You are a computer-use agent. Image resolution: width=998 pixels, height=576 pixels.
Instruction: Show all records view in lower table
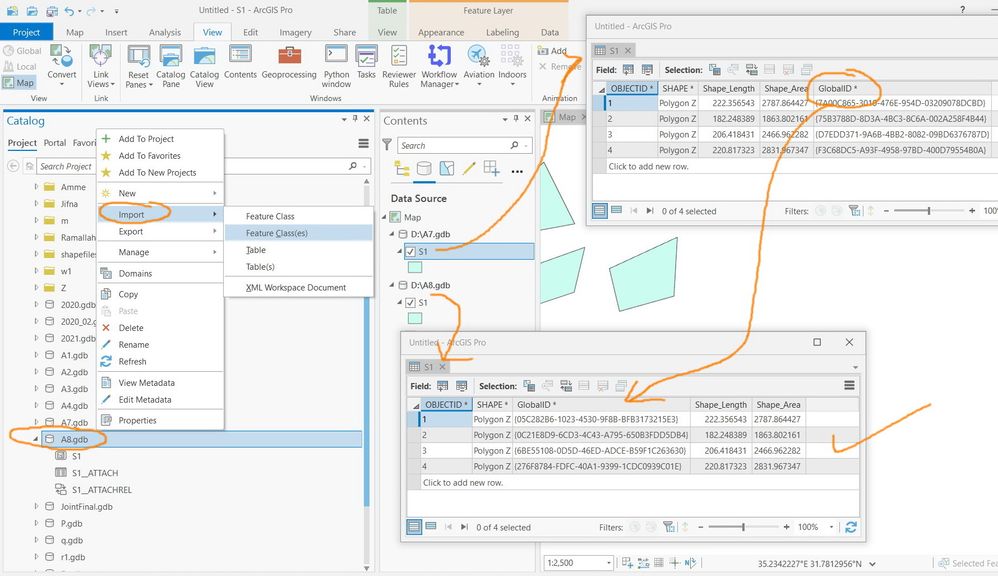tap(414, 526)
